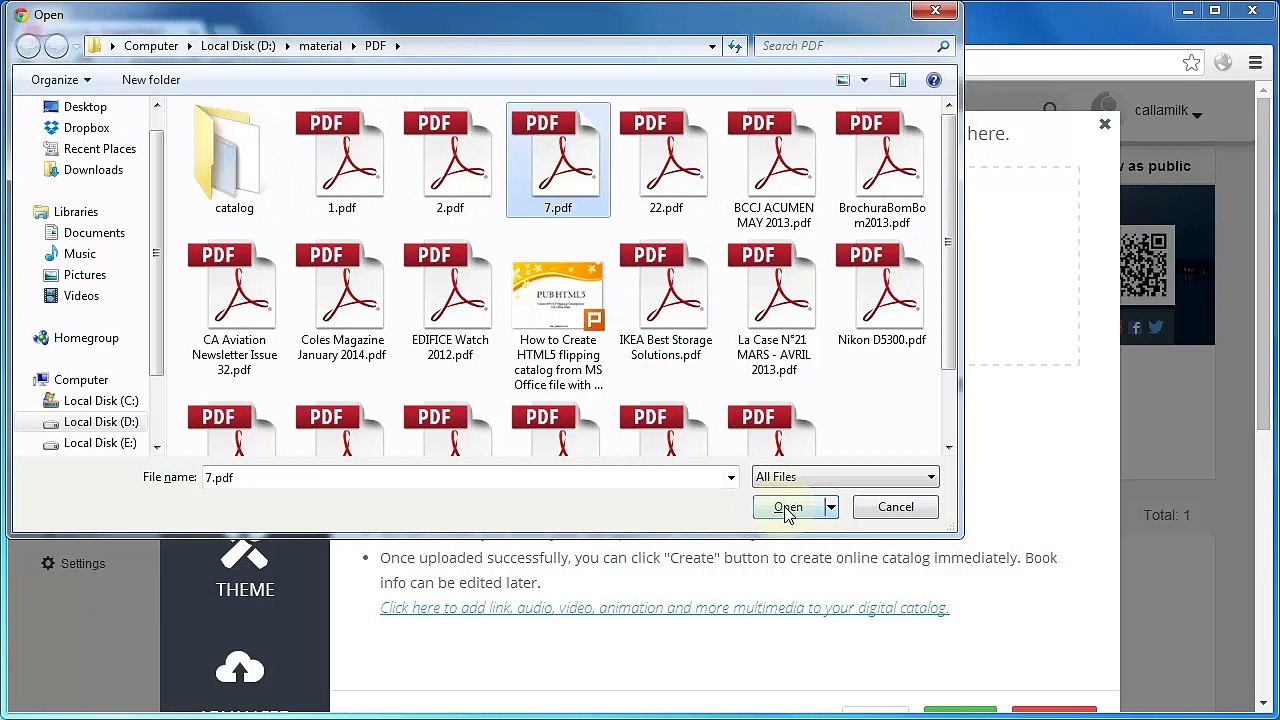Open Desktop in the navigation pane
Screen dimensions: 1280x720
[85, 107]
